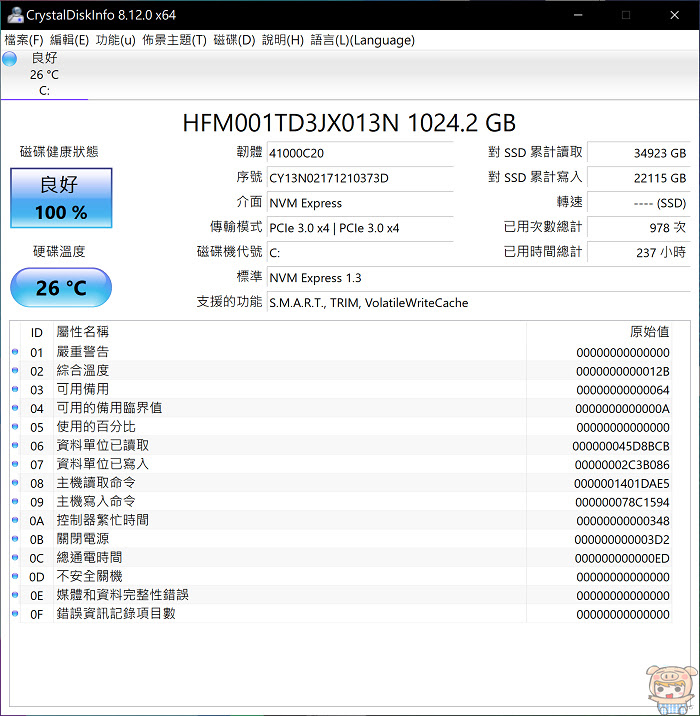Click the power-on count 978 次
The height and width of the screenshot is (716, 700).
(x=638, y=228)
